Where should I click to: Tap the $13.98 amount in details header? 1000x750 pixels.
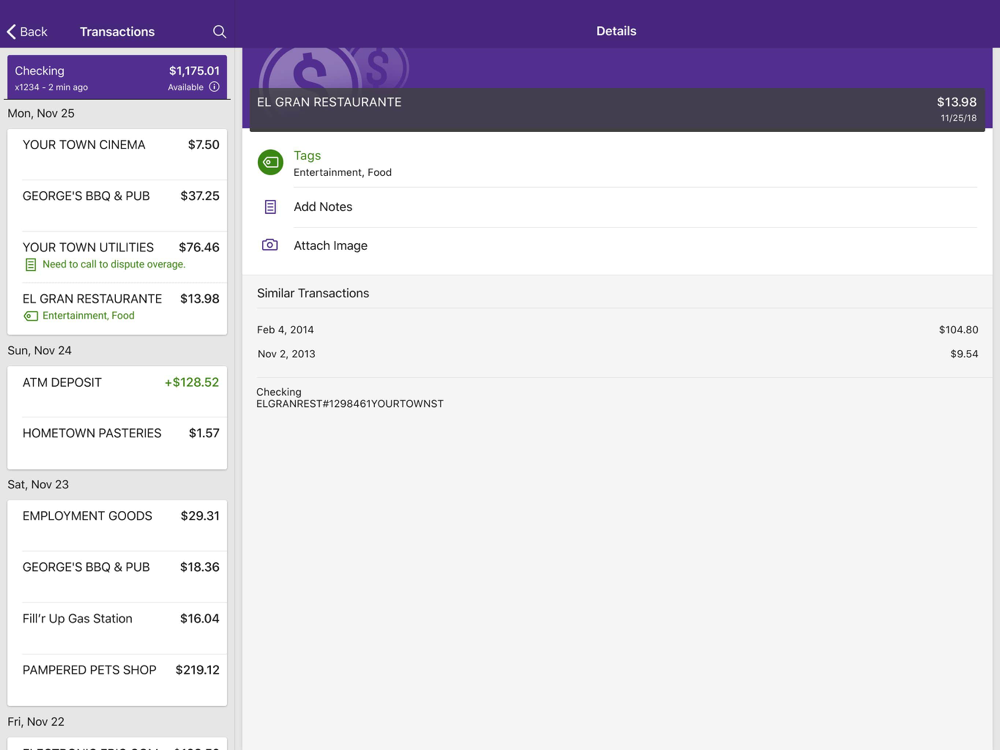(x=957, y=102)
